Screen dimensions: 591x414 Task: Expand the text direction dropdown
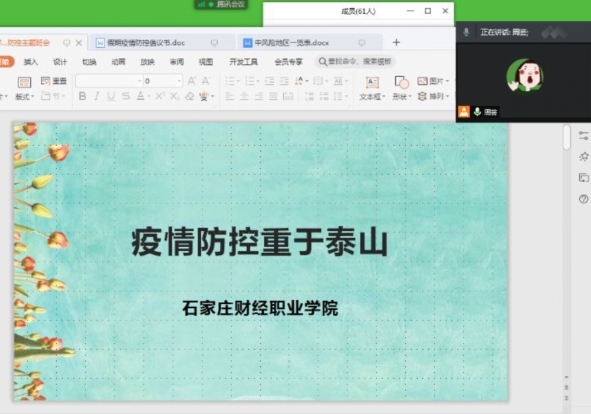click(307, 81)
